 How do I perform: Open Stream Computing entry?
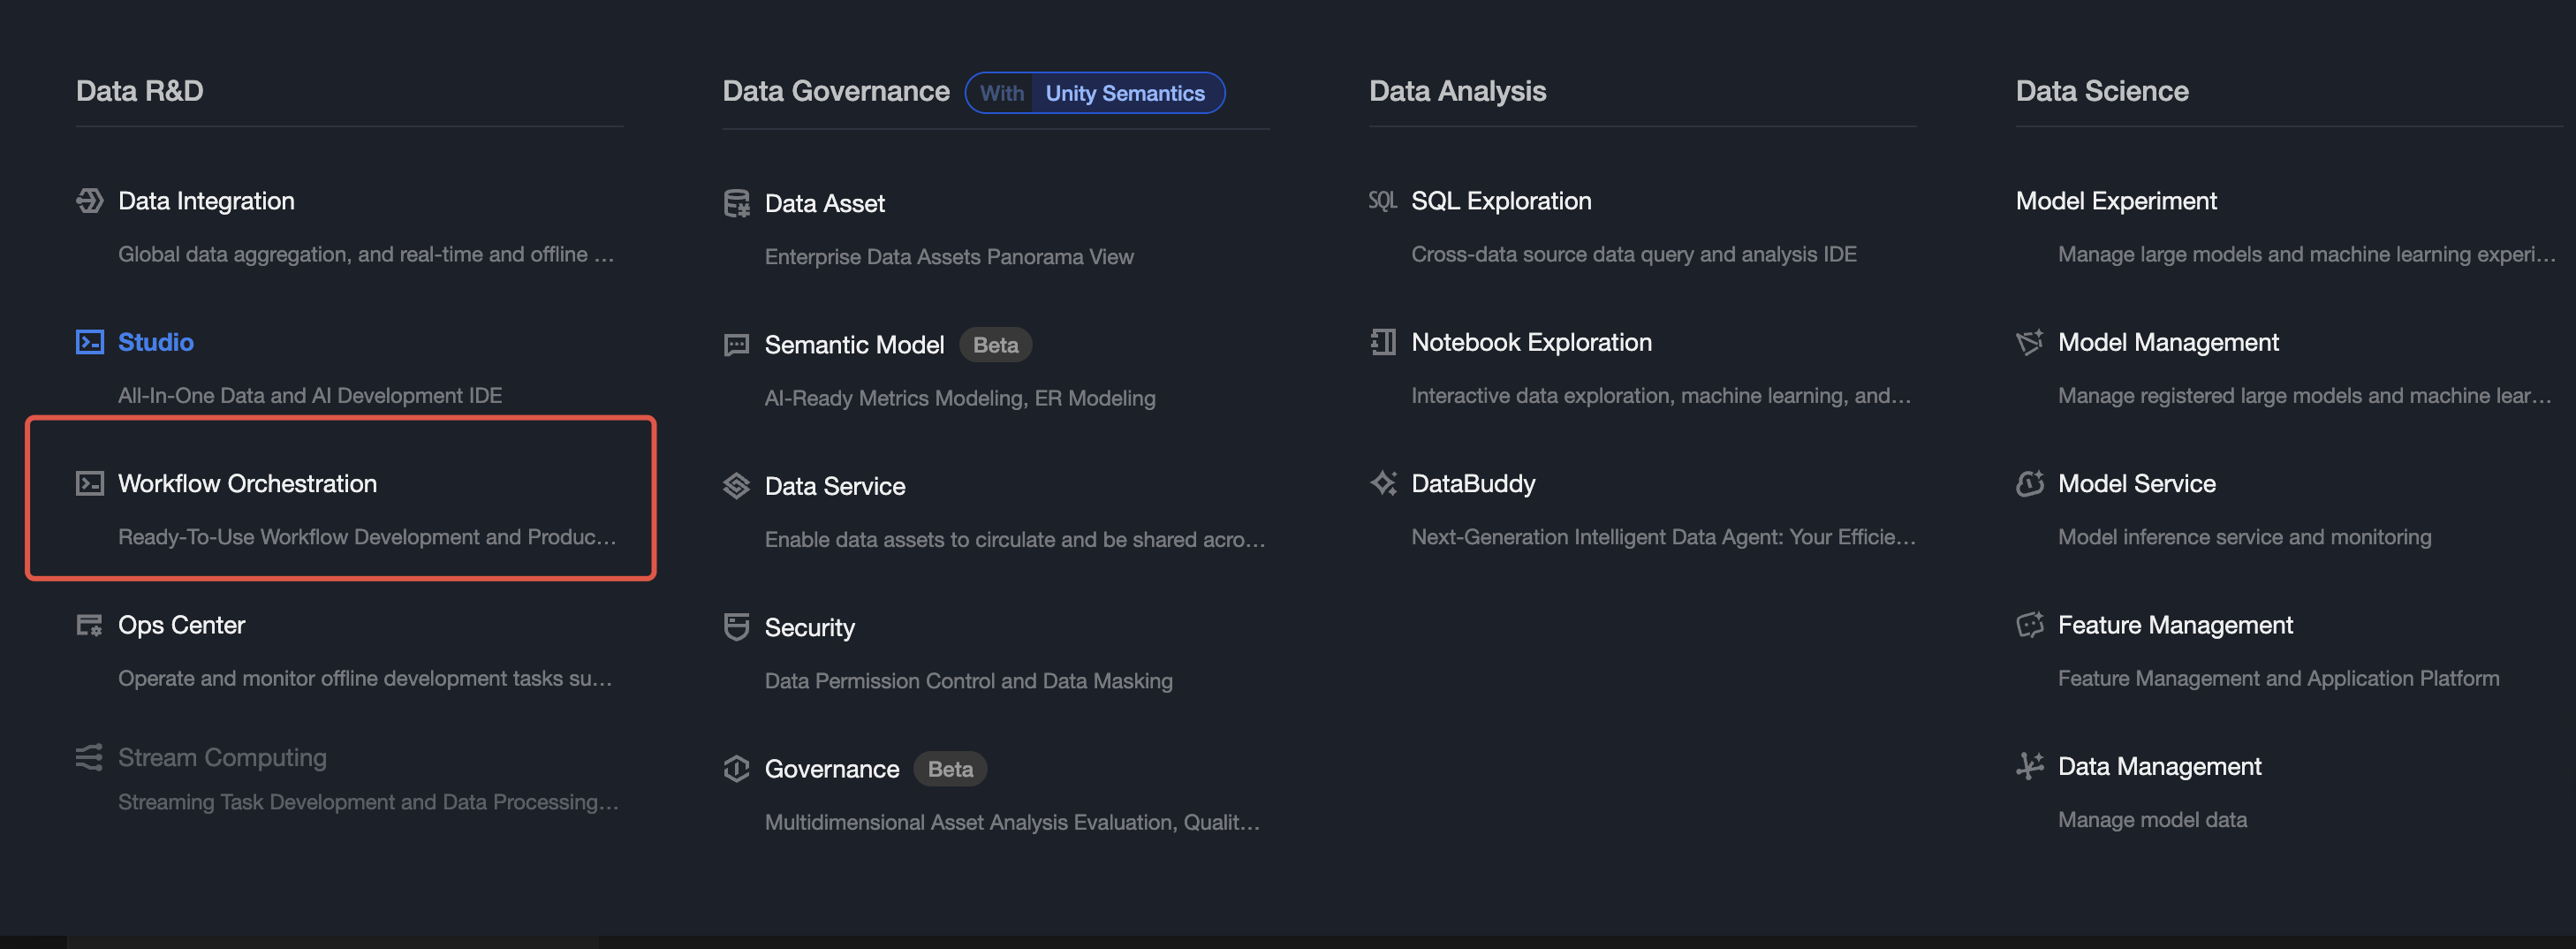(222, 758)
